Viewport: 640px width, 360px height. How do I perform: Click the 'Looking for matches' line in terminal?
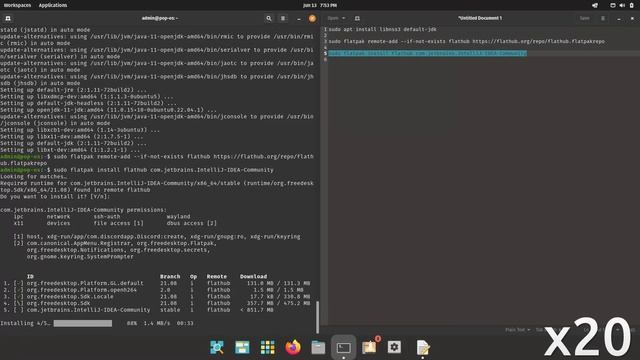[33, 176]
